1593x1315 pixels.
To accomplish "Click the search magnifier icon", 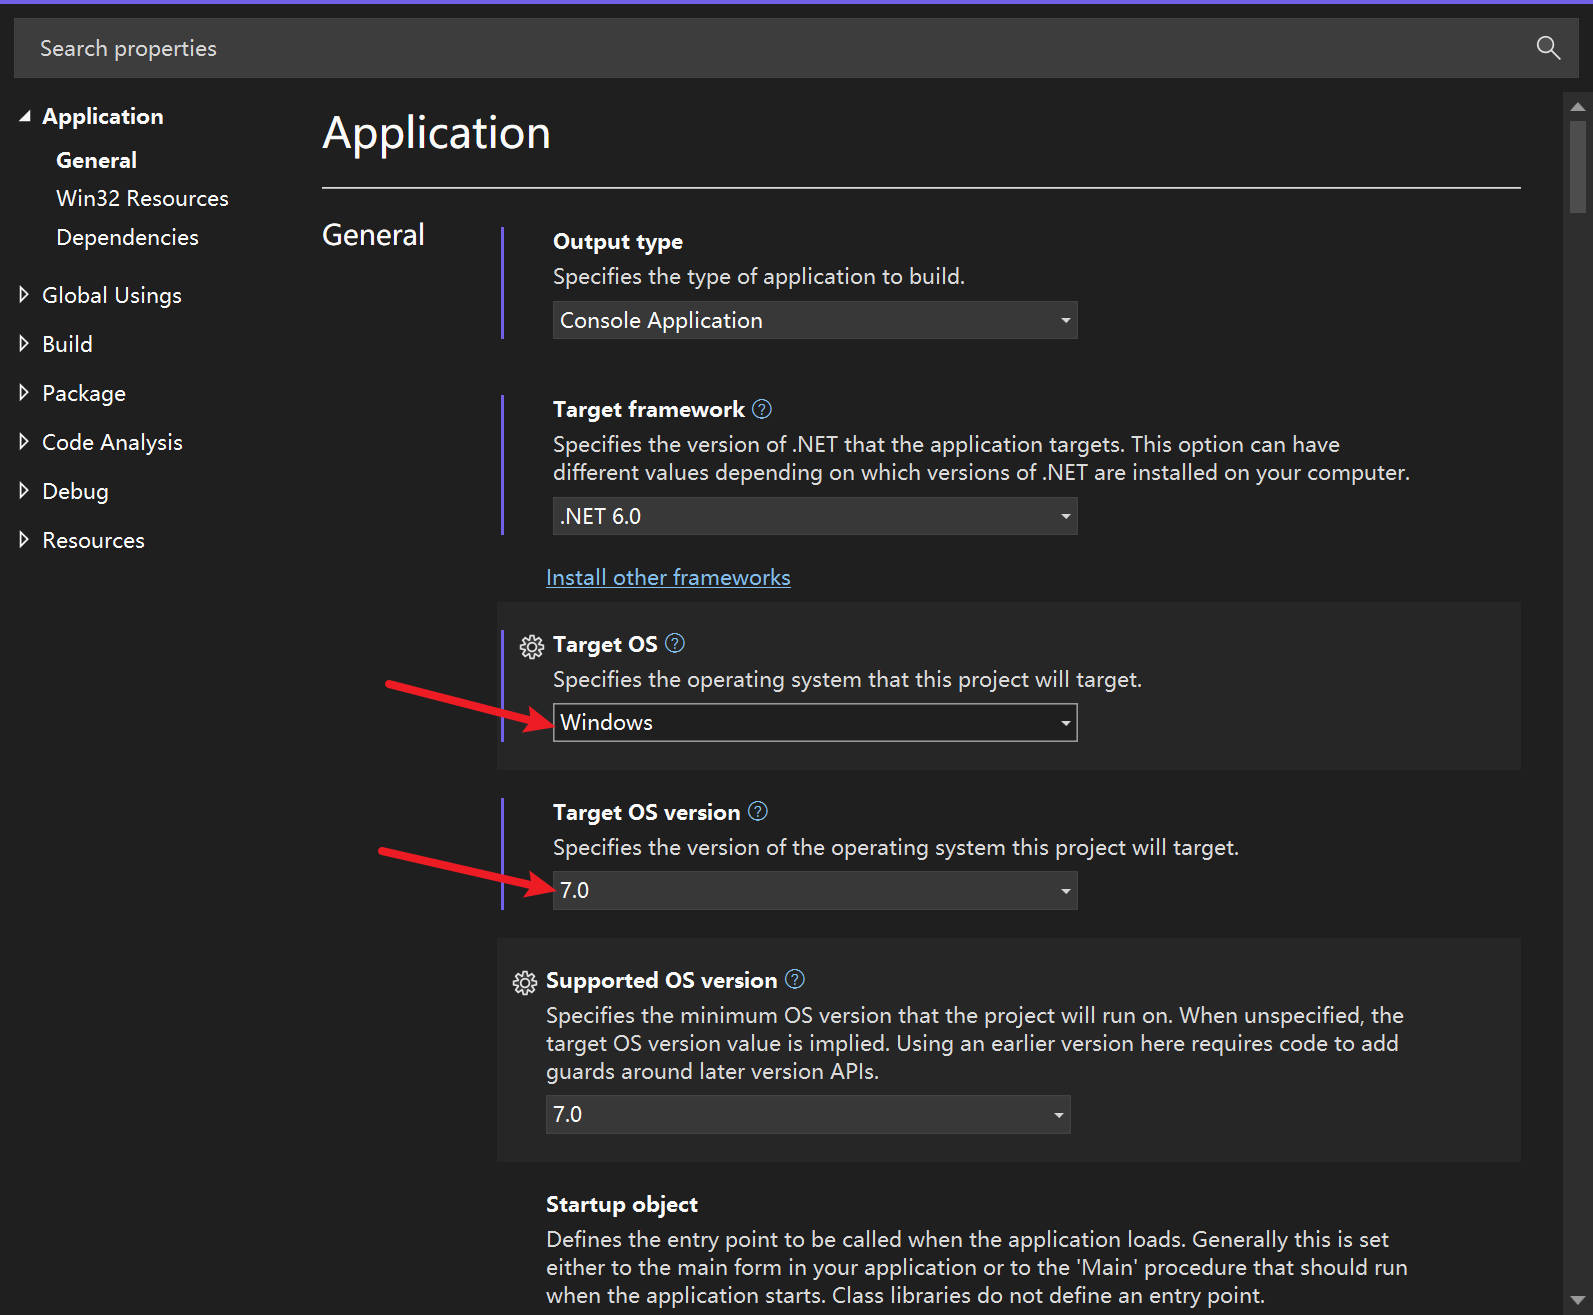I will (1547, 48).
